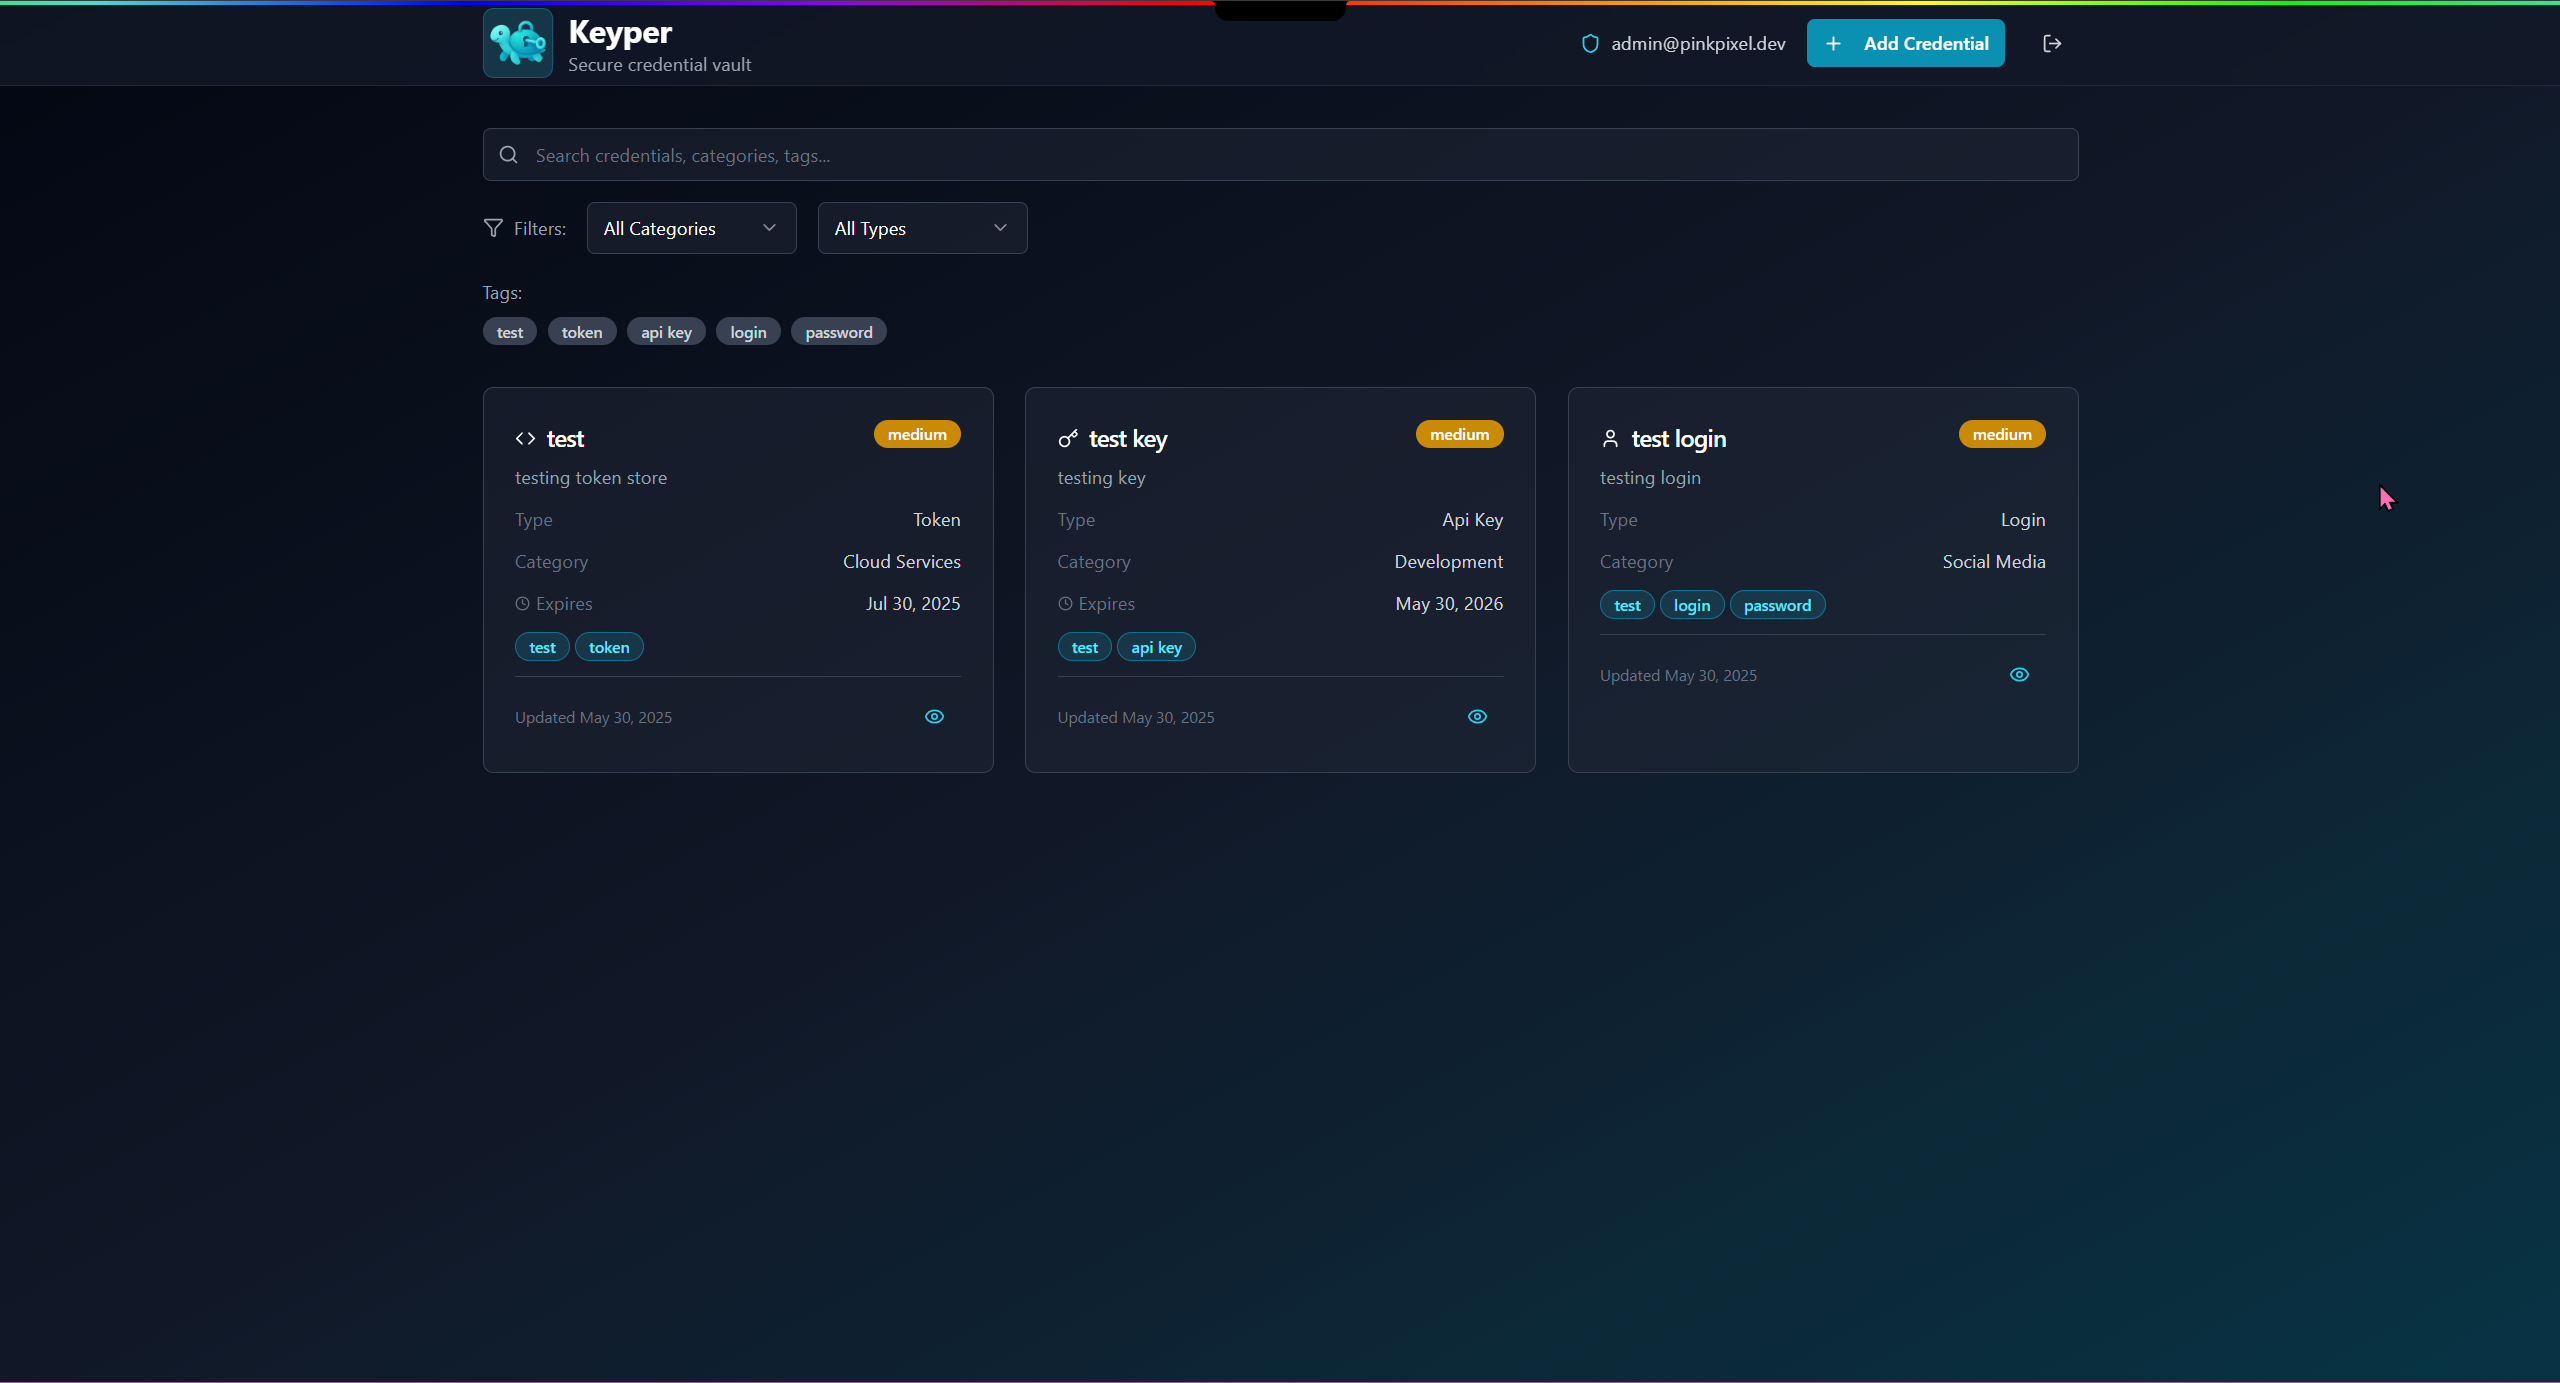Click 'testing login' description text

(x=1650, y=478)
